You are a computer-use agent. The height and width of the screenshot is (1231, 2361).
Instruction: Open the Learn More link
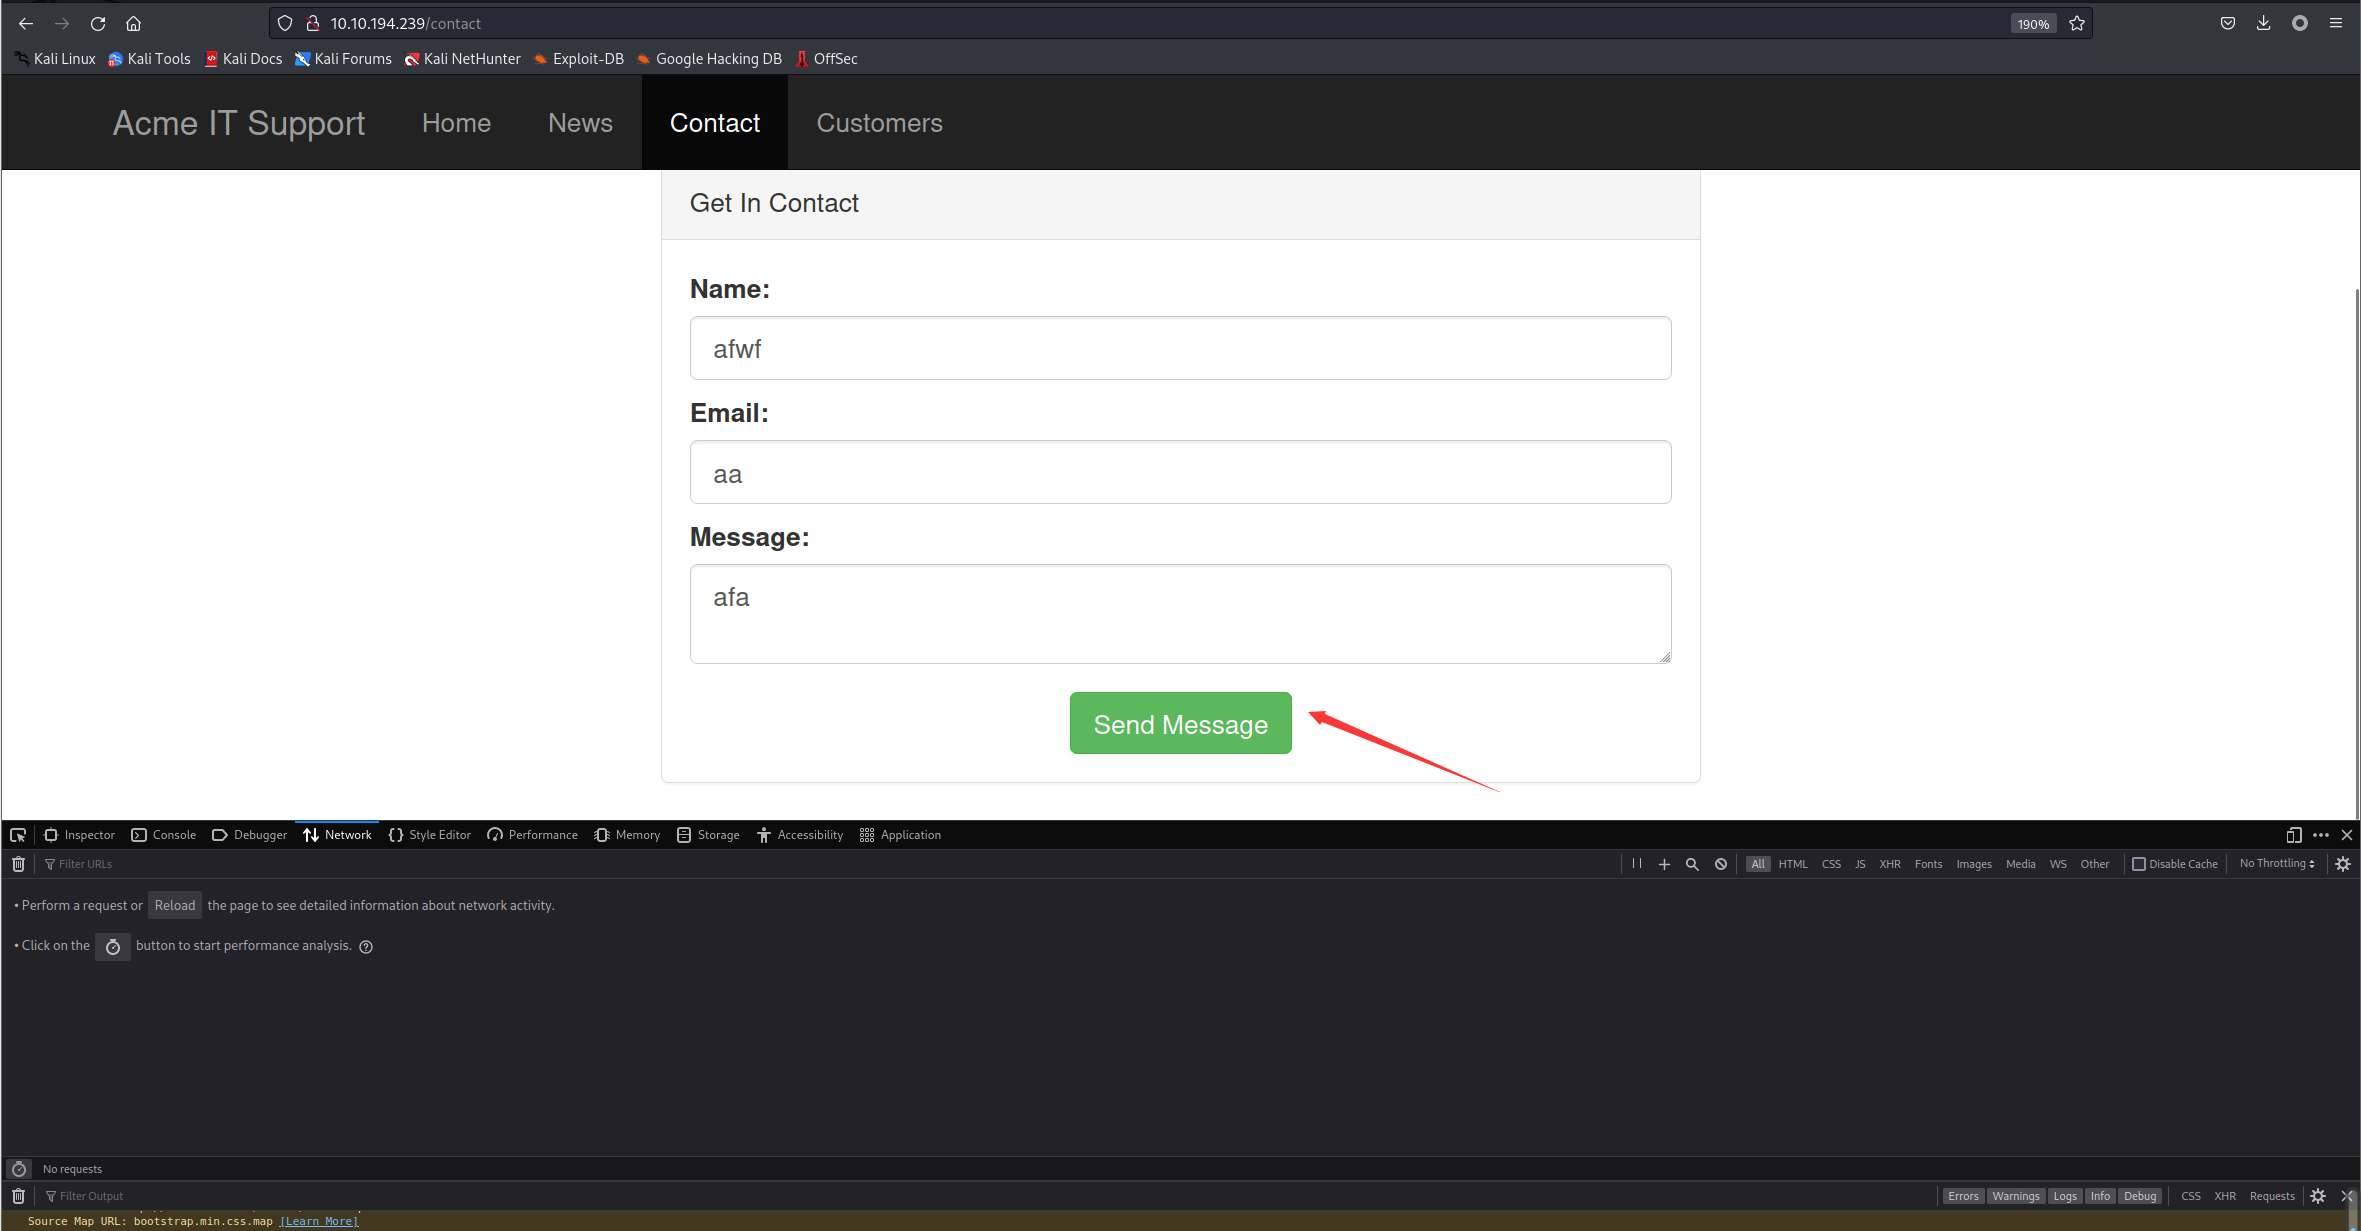click(x=319, y=1221)
